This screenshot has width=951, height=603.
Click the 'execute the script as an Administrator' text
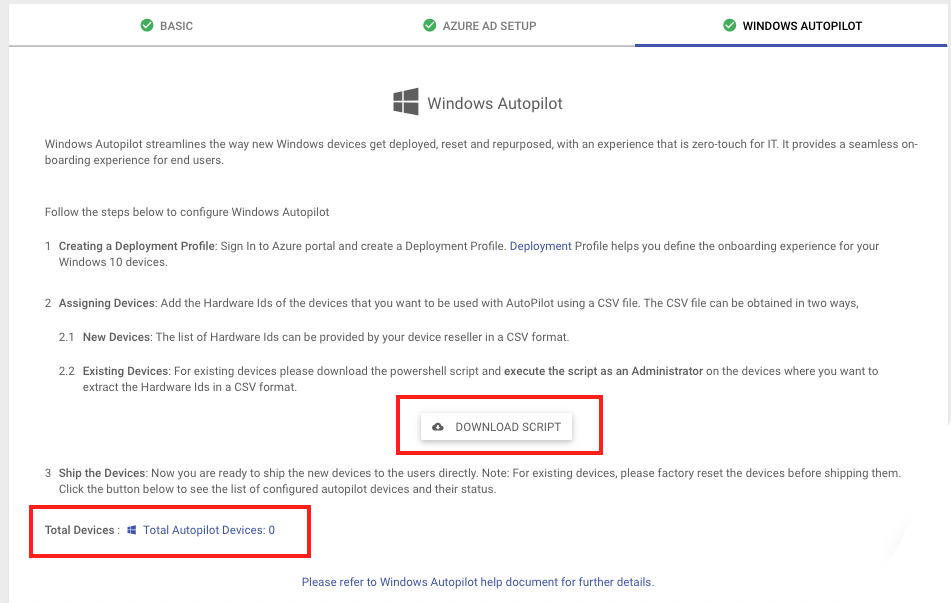(603, 371)
